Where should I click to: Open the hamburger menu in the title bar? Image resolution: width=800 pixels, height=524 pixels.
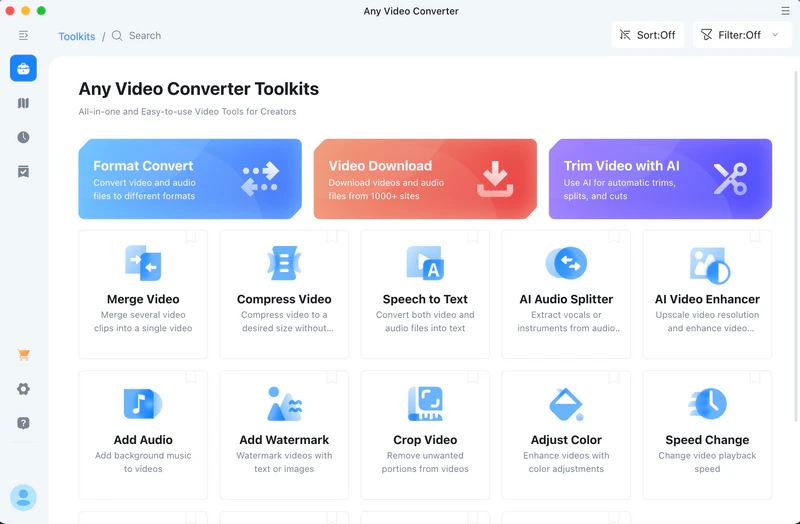785,11
